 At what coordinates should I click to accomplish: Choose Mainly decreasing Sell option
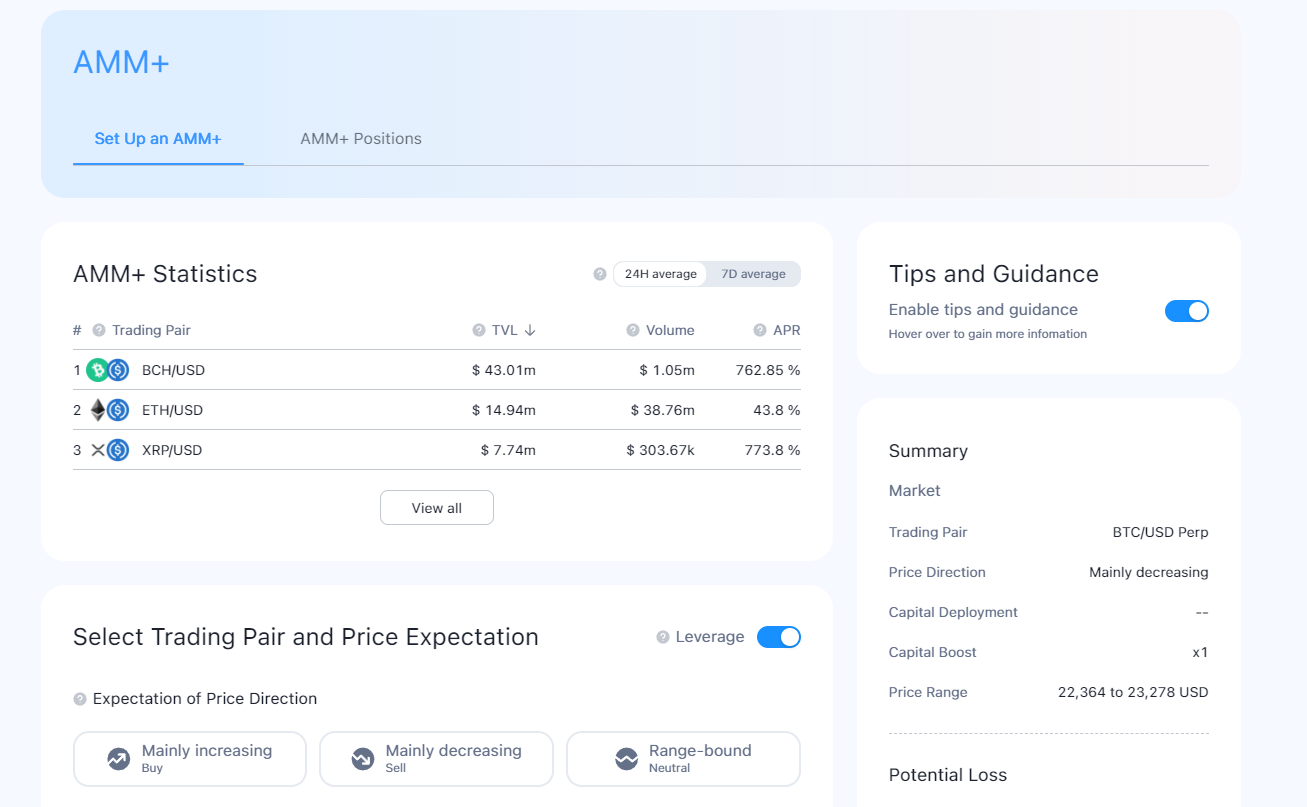coord(436,759)
